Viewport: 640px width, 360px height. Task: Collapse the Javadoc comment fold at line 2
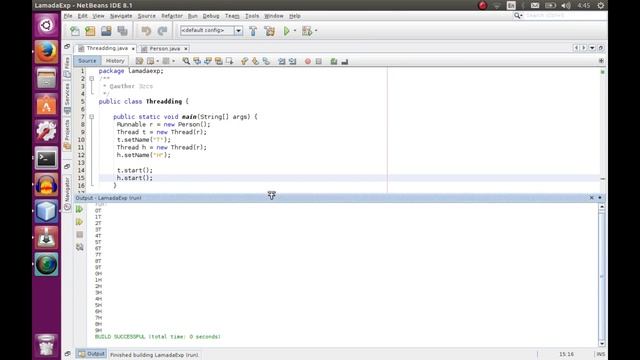(x=91, y=78)
